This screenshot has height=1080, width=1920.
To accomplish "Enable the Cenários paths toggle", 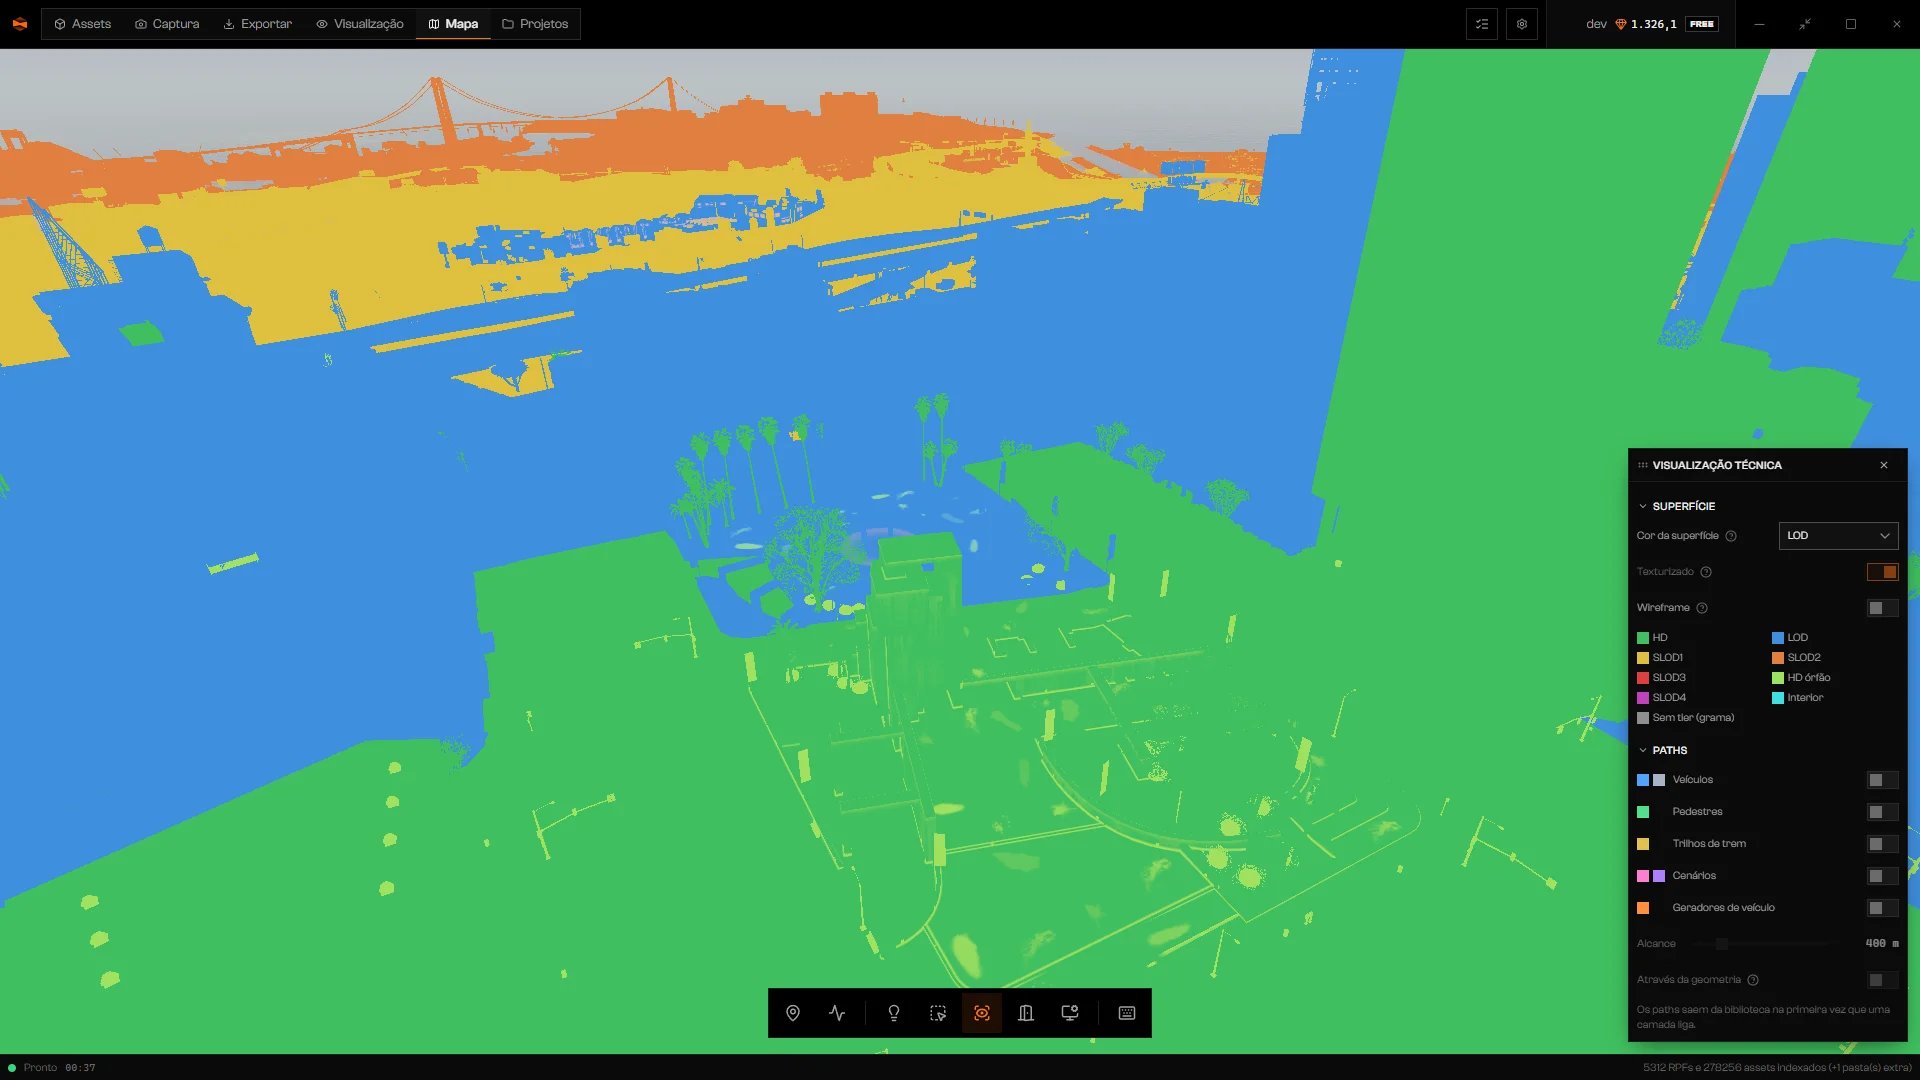I will coord(1882,876).
